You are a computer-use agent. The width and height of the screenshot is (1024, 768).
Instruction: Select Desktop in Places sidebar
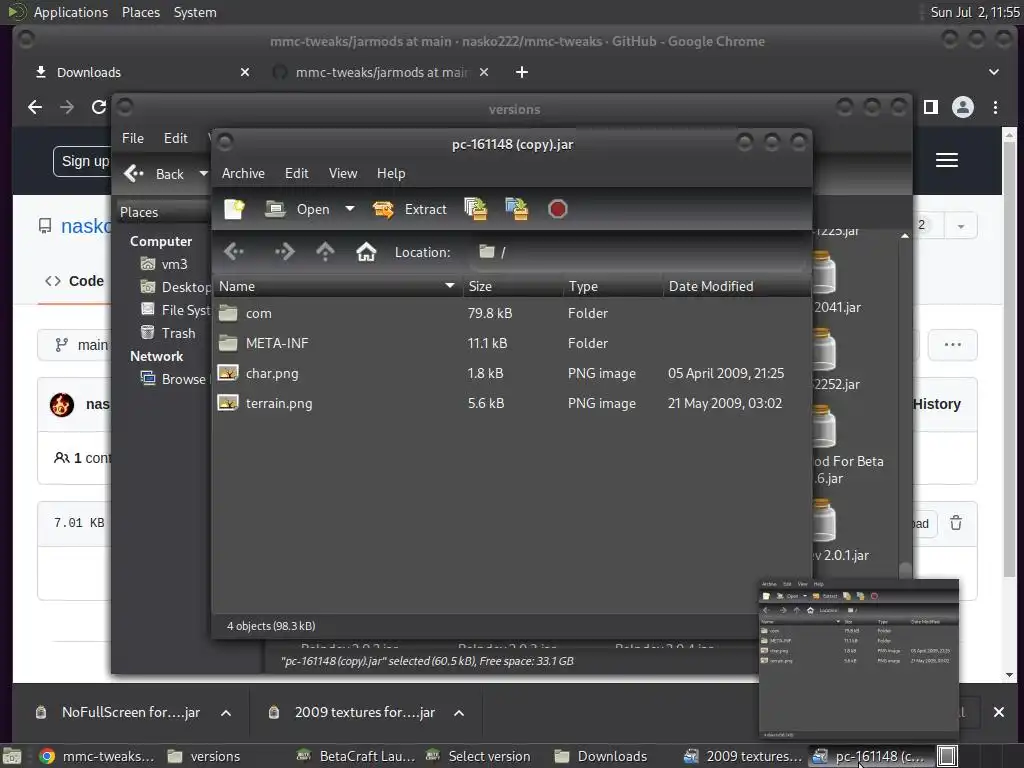(x=176, y=287)
